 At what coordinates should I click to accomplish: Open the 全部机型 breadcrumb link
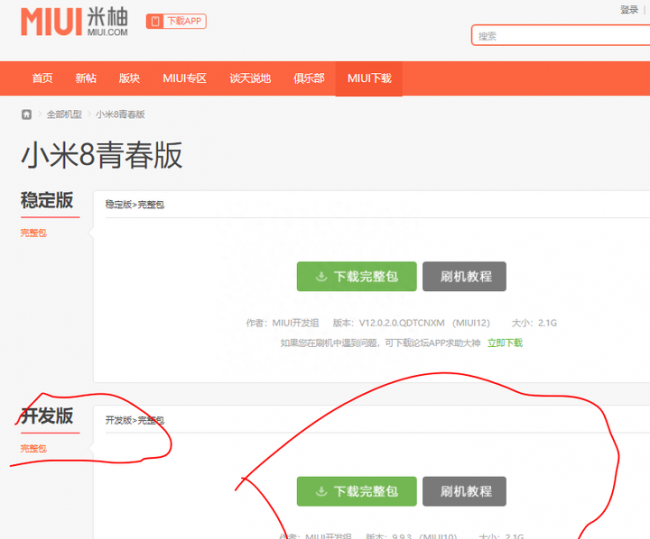tap(64, 114)
